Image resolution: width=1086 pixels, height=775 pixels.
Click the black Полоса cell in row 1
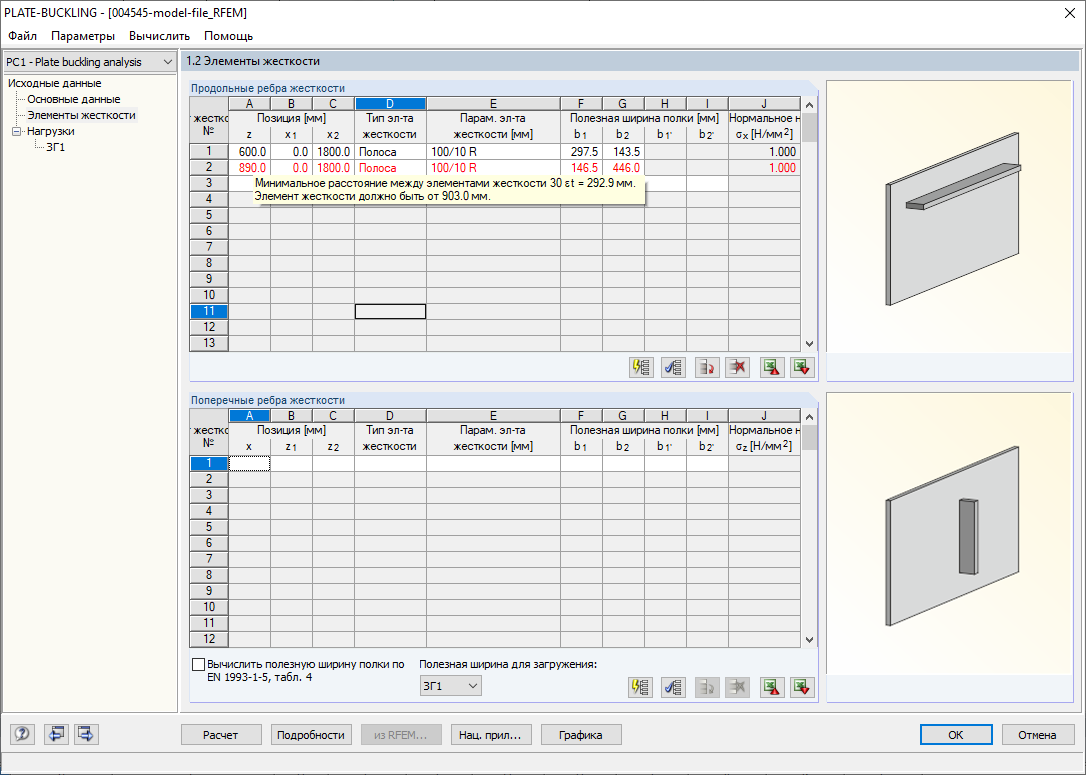pyautogui.click(x=390, y=152)
